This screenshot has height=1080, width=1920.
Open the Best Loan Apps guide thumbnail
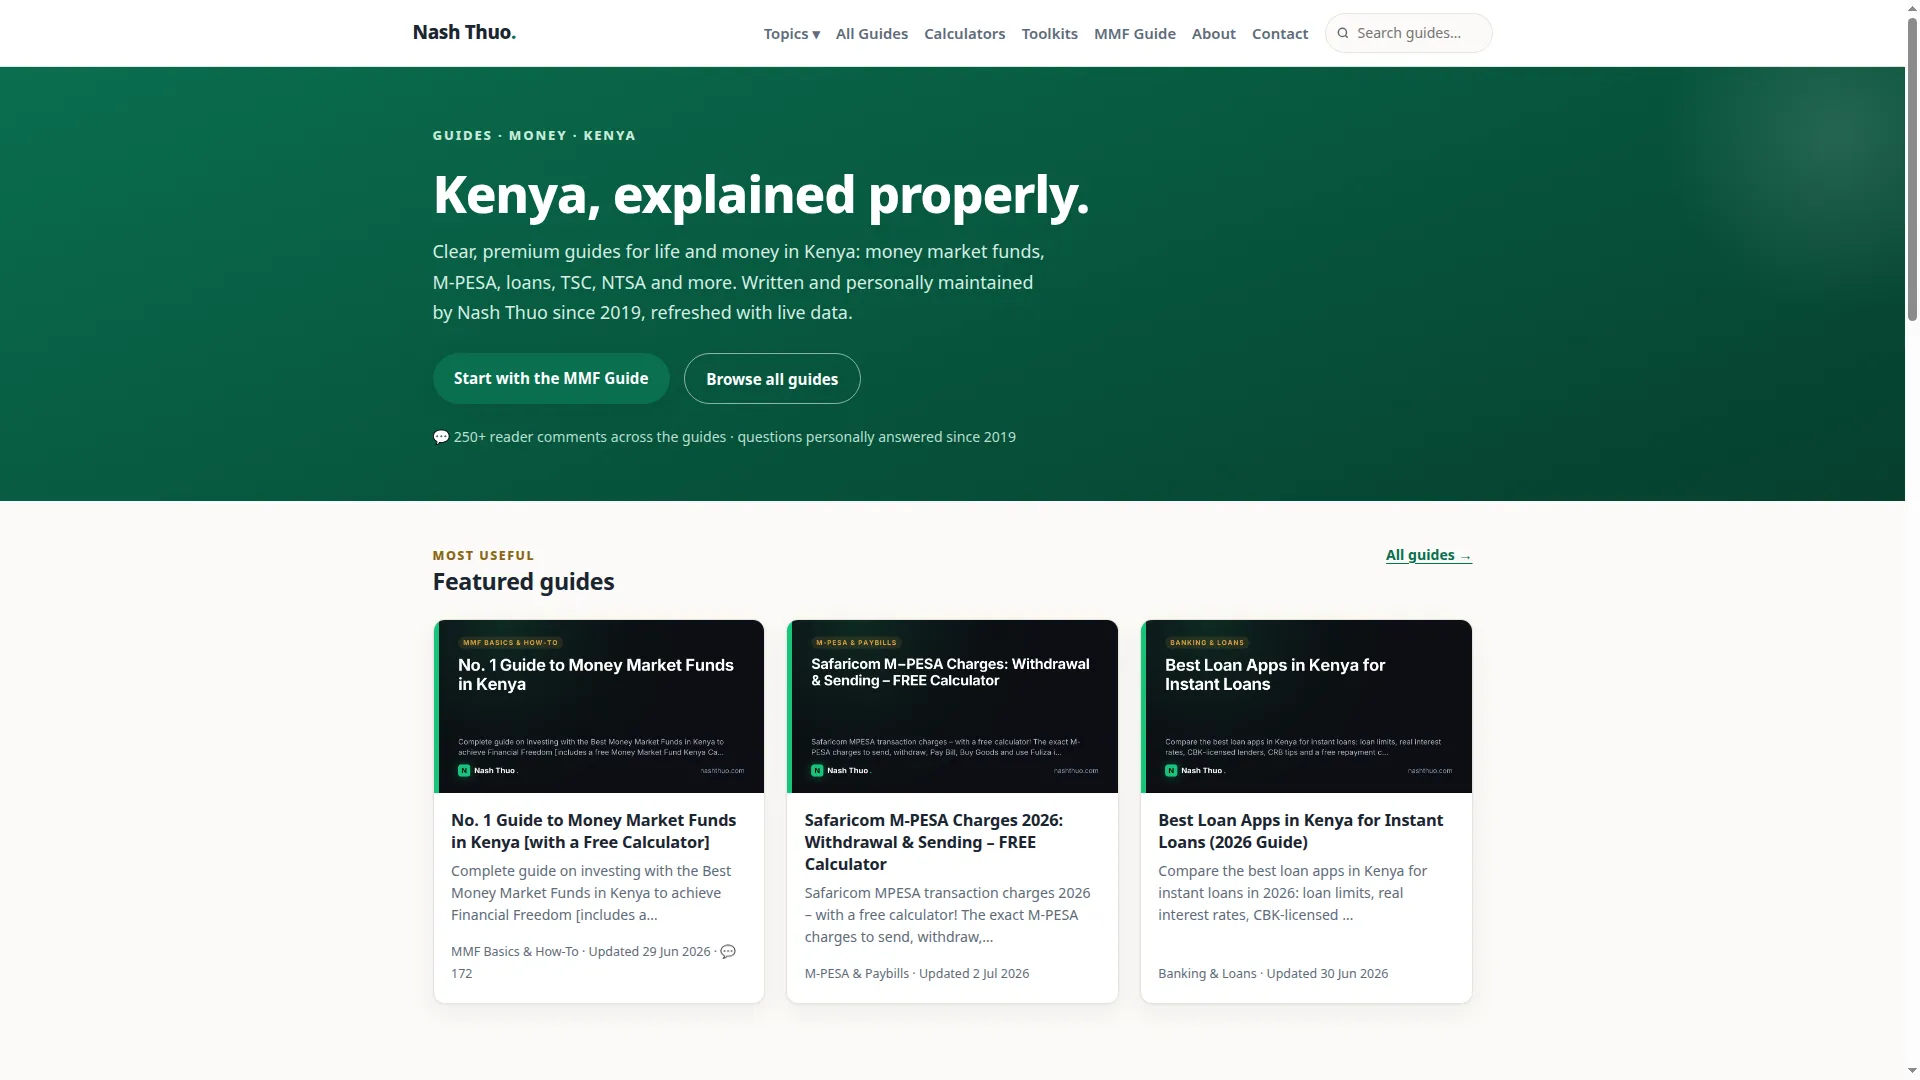tap(1306, 706)
